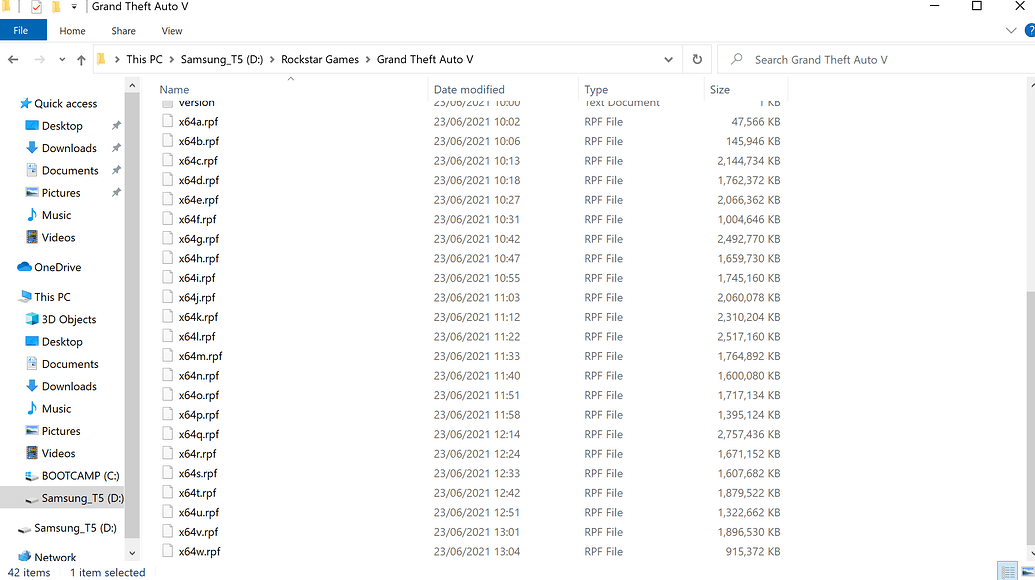Select the x64w.rpf file
1035x580 pixels.
tap(199, 552)
